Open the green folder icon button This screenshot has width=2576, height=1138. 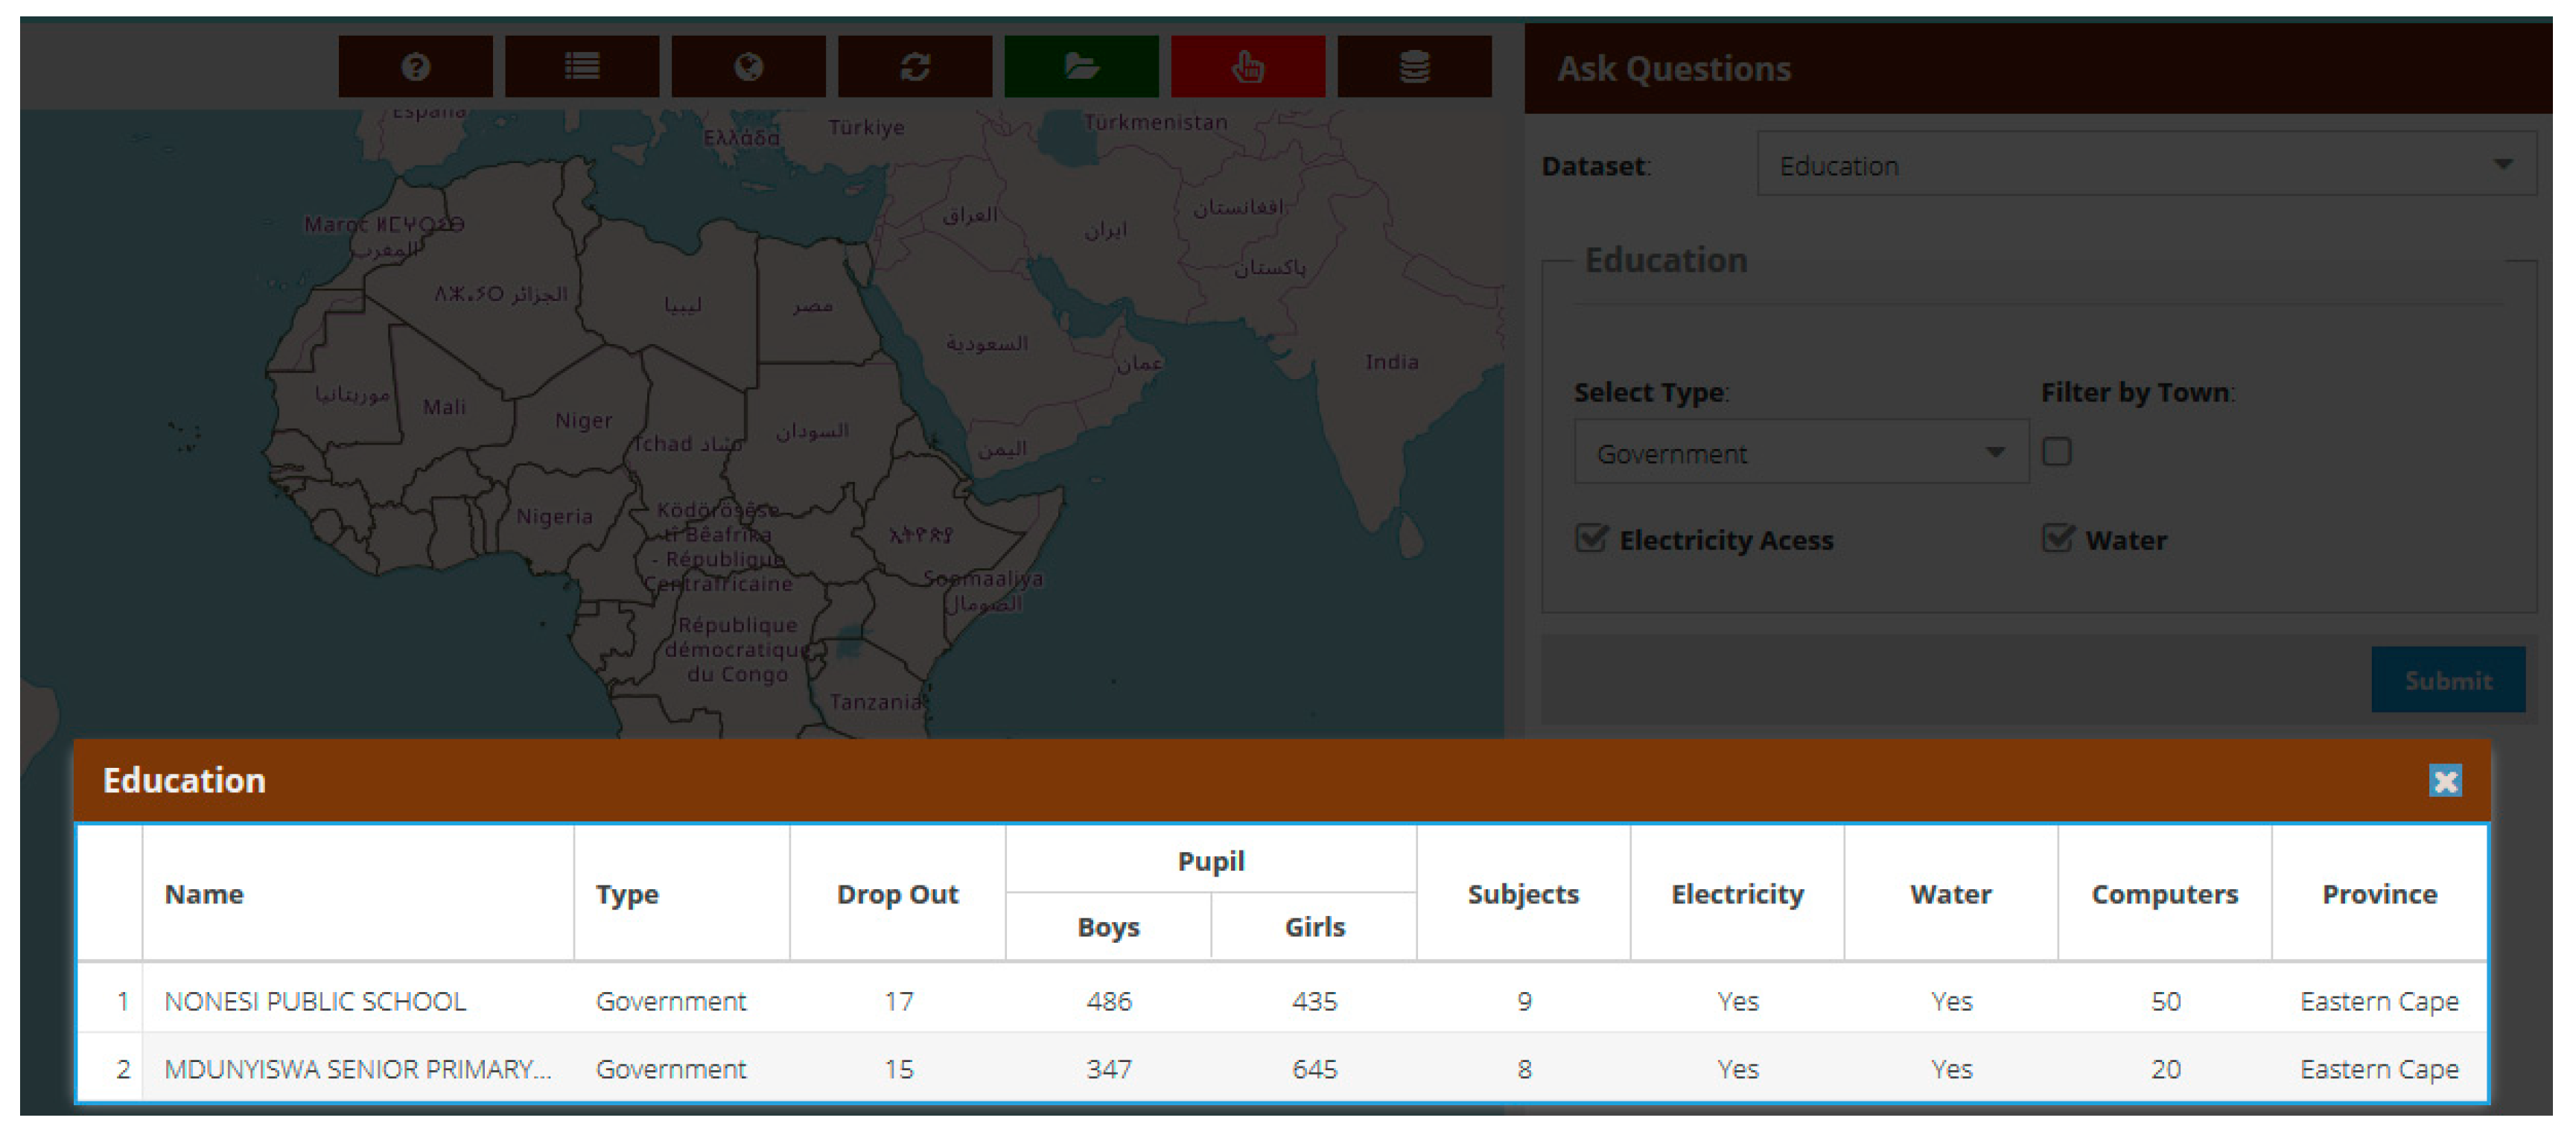1081,67
